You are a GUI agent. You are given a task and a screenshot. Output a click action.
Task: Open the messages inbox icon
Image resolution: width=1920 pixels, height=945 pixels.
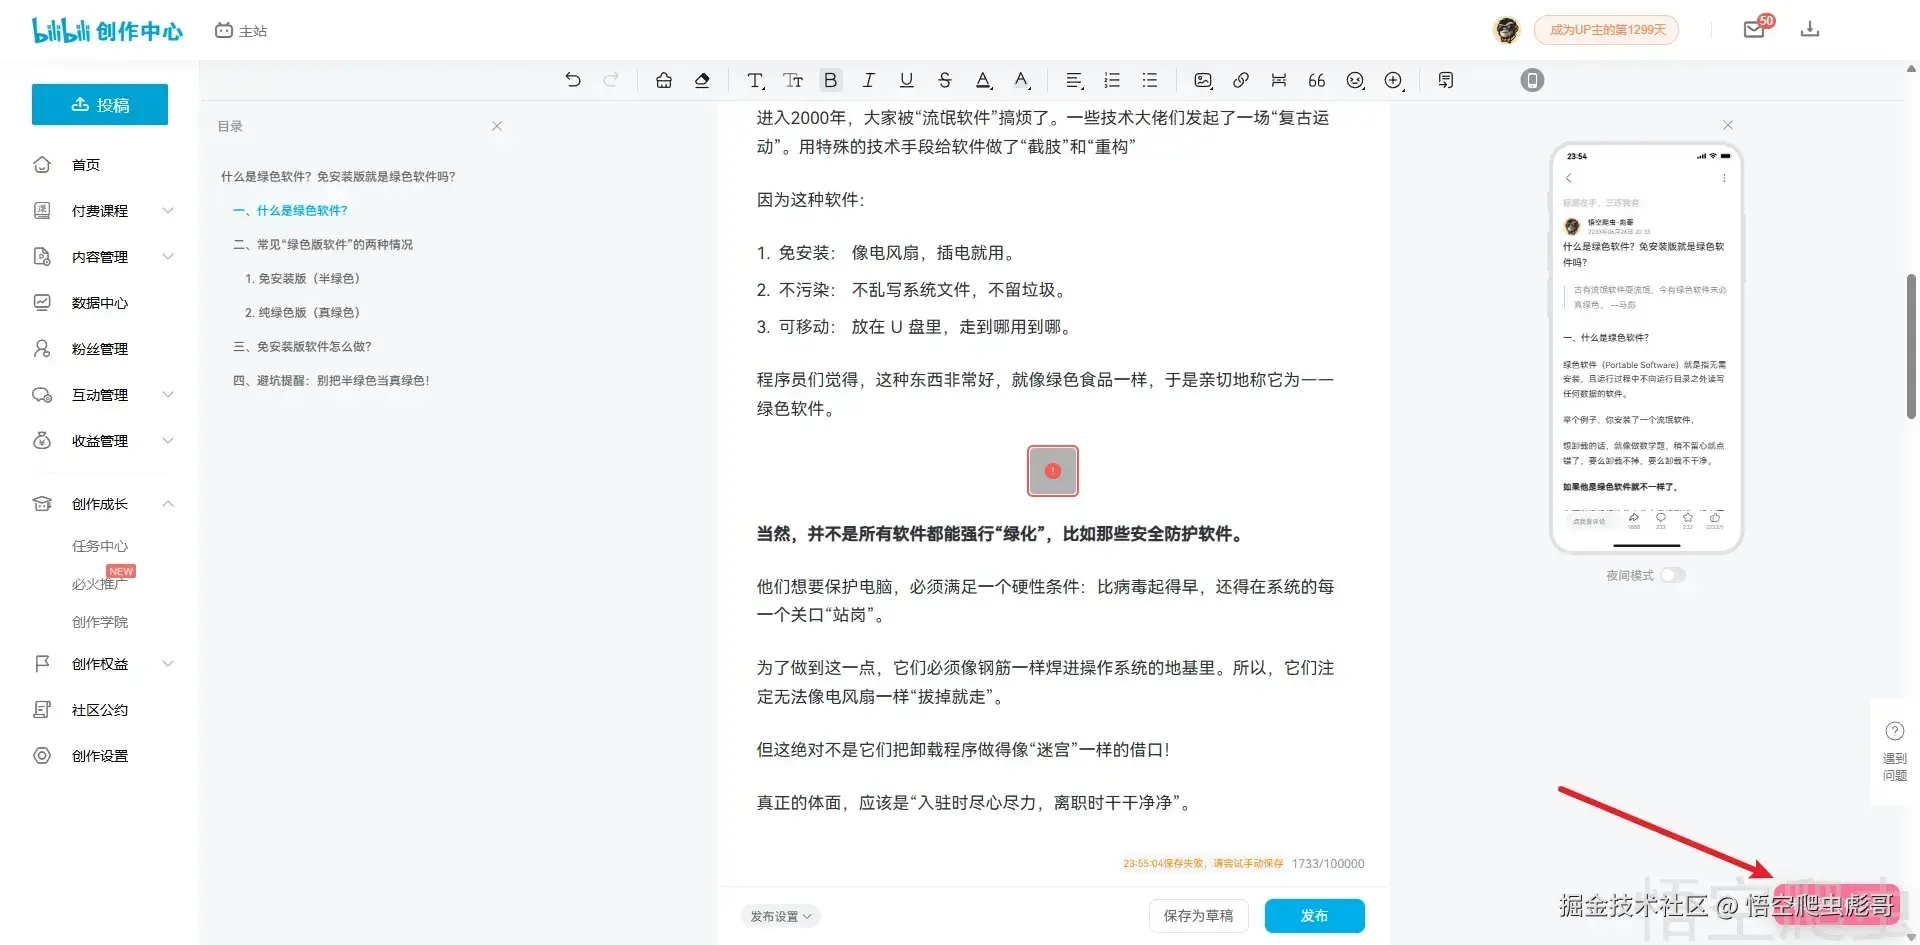click(1754, 30)
